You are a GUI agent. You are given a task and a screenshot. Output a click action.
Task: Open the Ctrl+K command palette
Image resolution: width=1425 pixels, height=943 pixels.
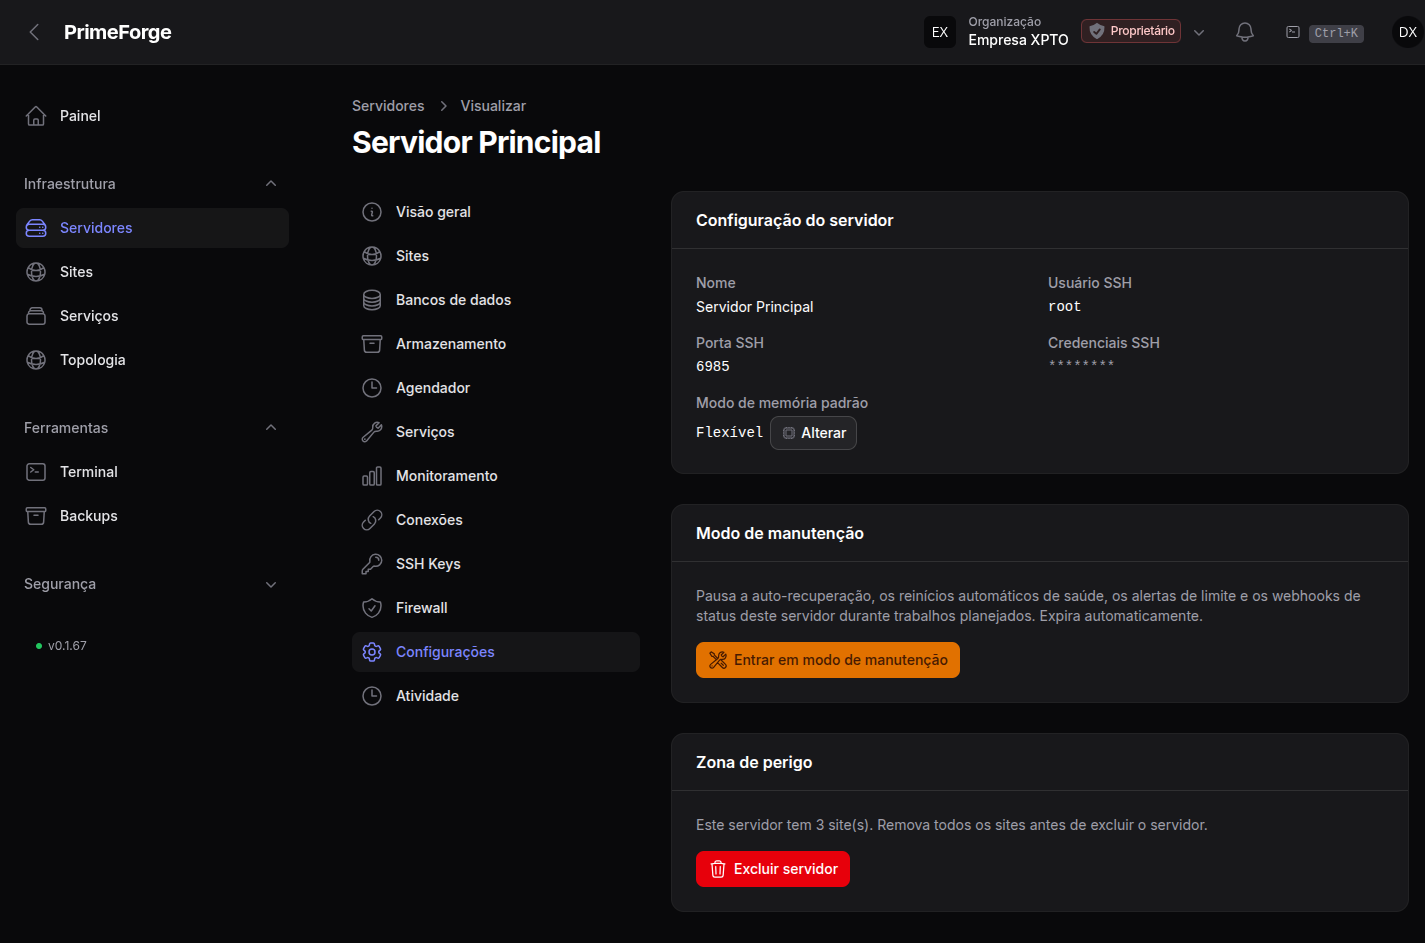pyautogui.click(x=1325, y=33)
